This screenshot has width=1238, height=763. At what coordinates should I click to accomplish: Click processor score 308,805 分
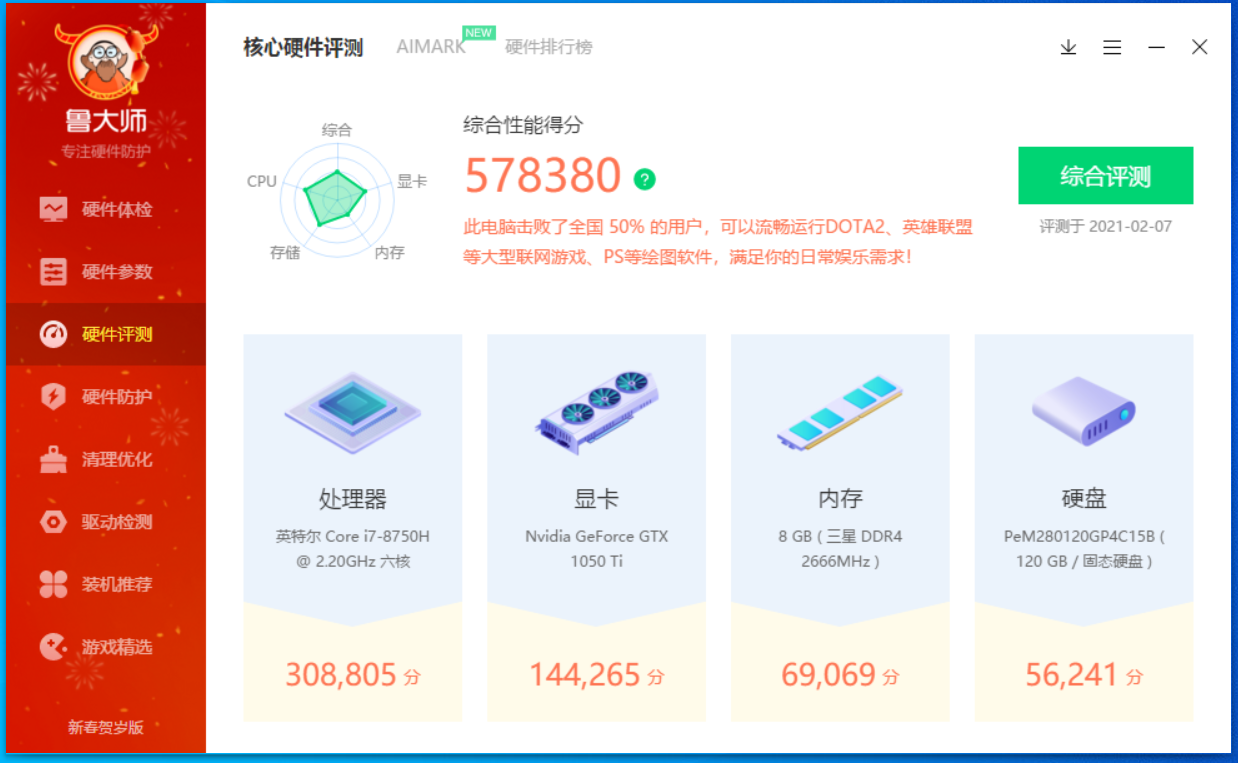coord(352,675)
